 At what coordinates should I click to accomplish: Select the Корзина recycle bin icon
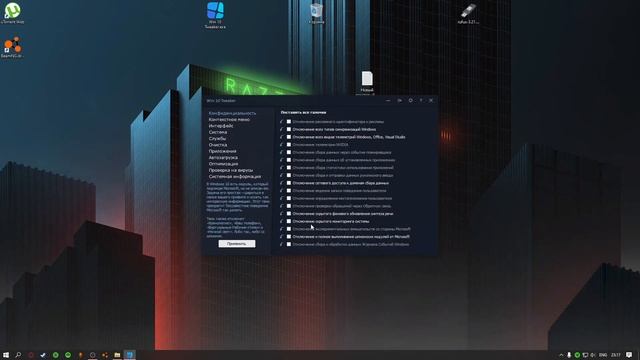[x=316, y=13]
